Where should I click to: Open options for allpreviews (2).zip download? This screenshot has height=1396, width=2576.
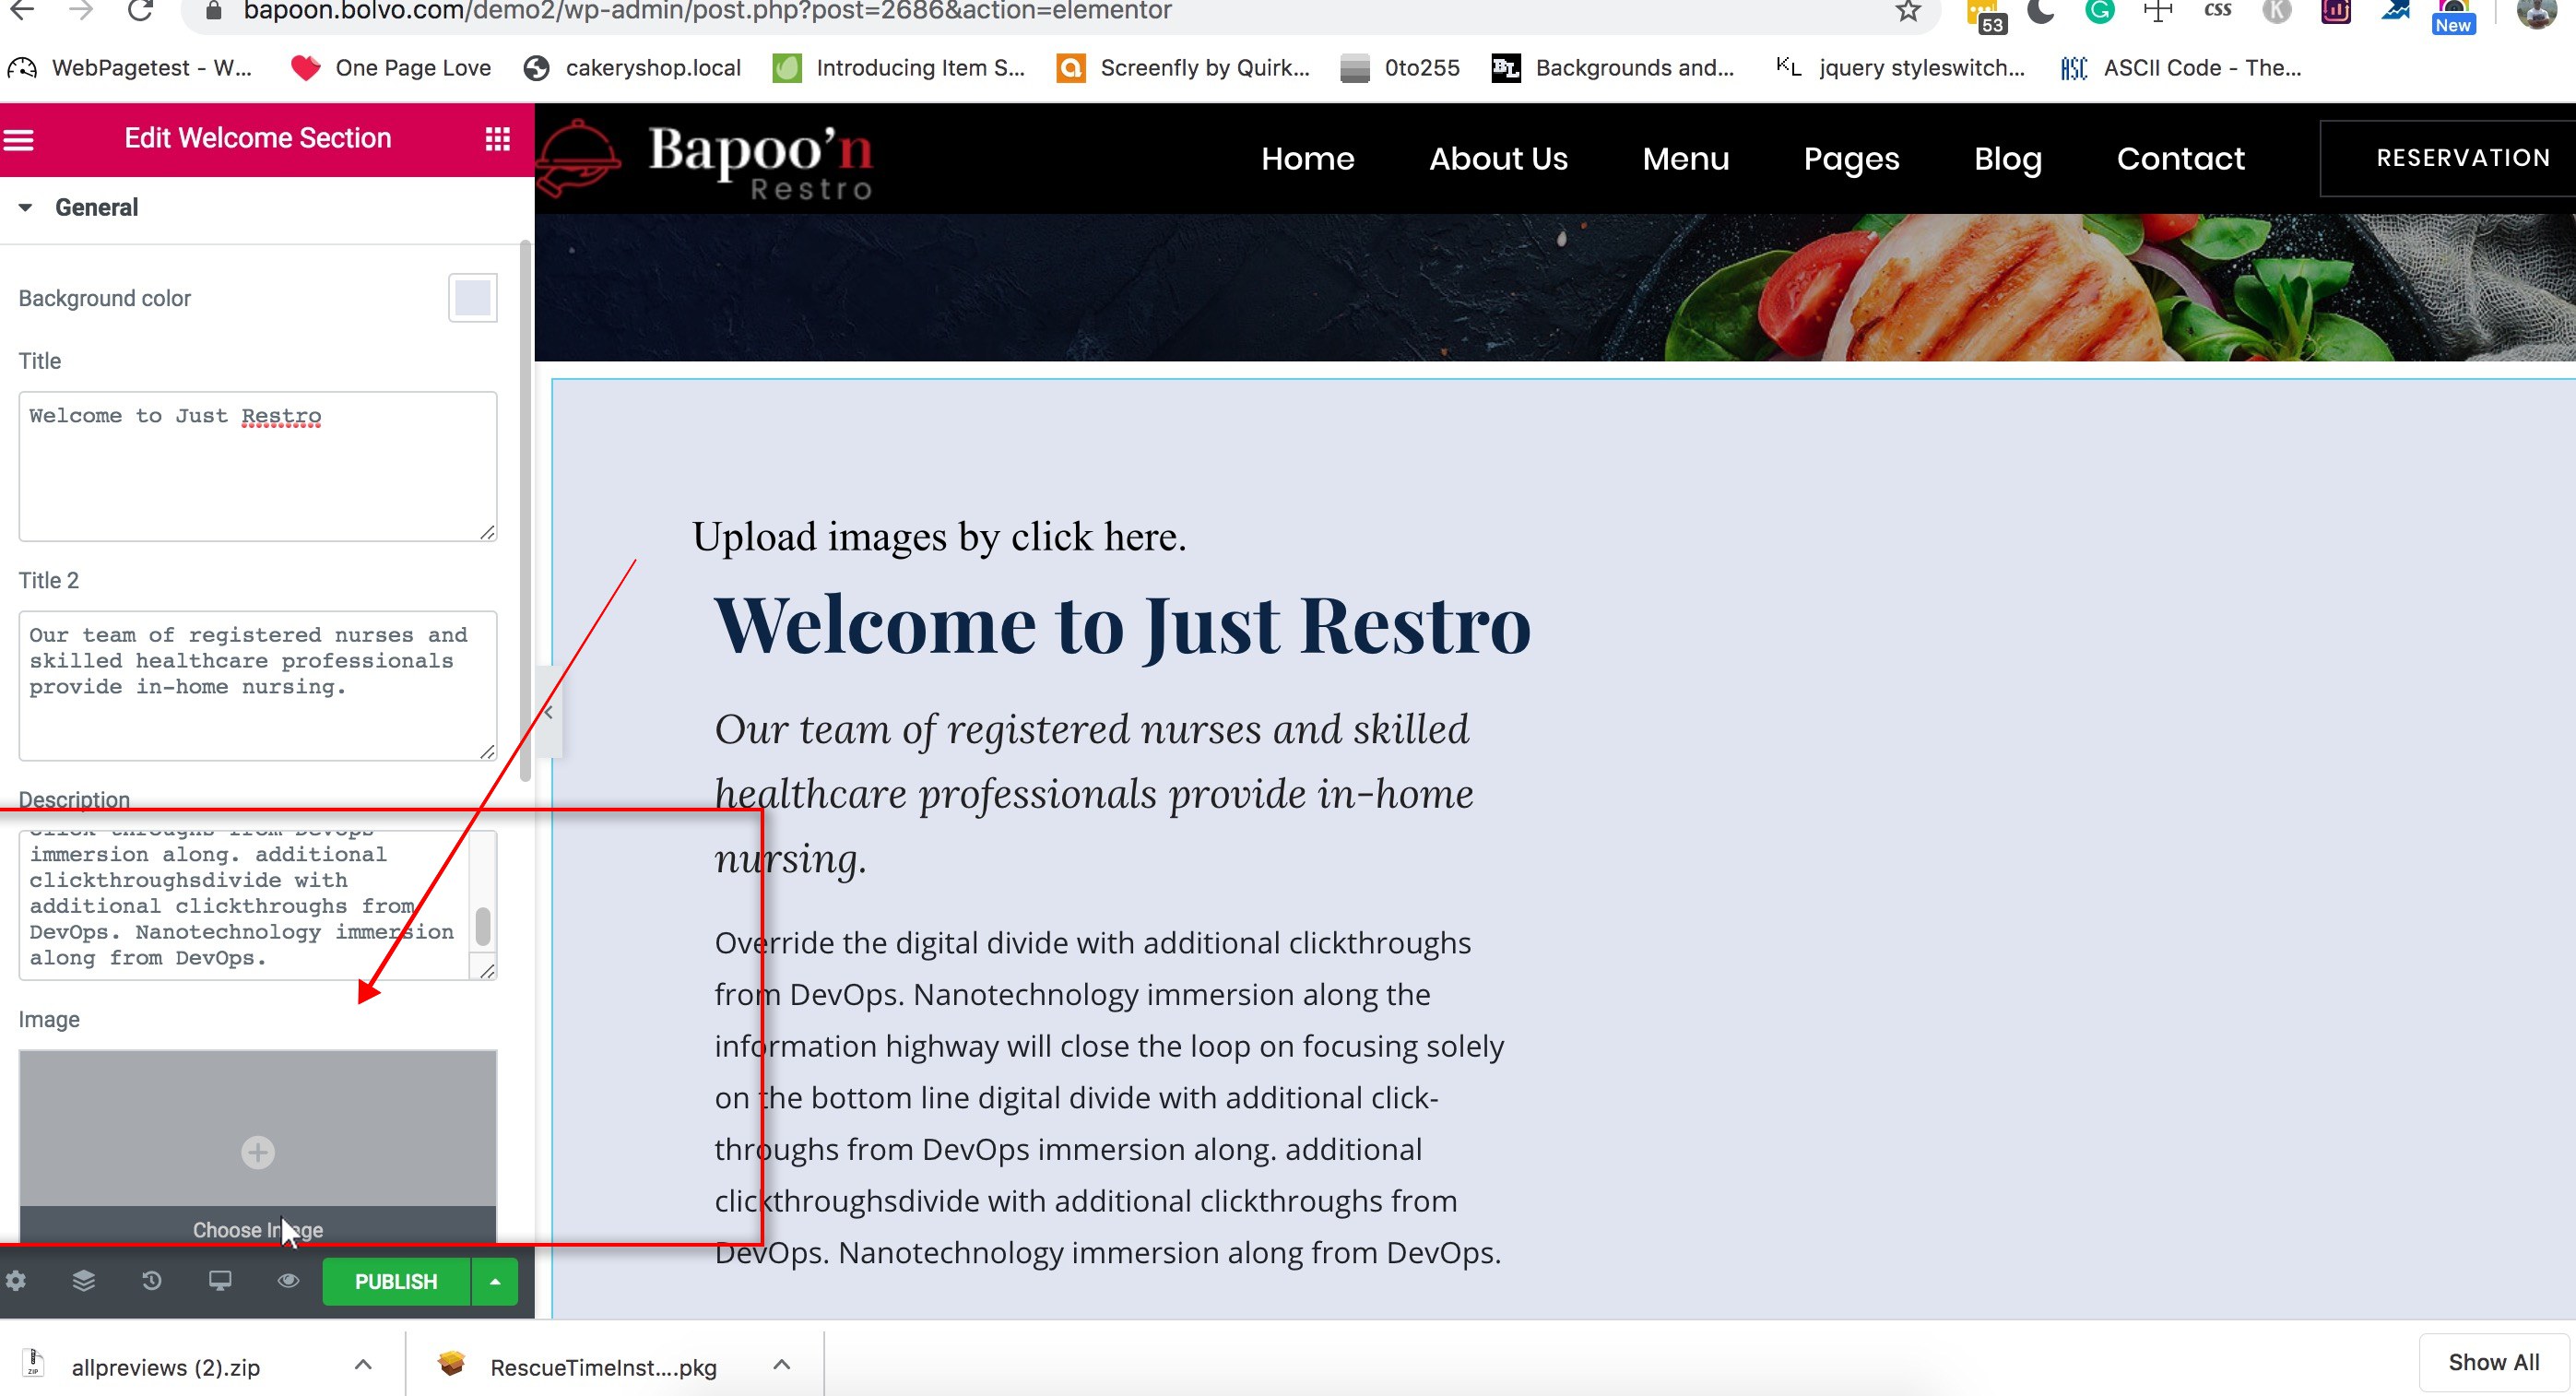(363, 1365)
